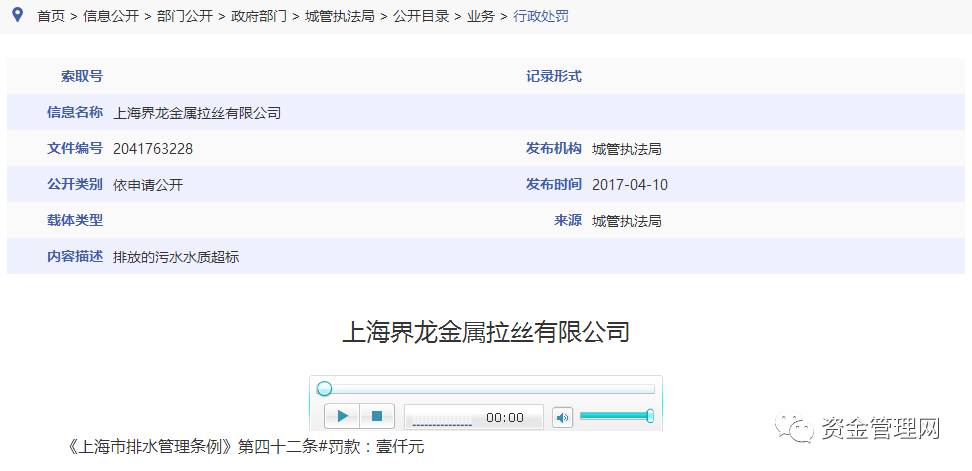Open 政府部门 breadcrumb link
The height and width of the screenshot is (471, 972).
pyautogui.click(x=258, y=17)
